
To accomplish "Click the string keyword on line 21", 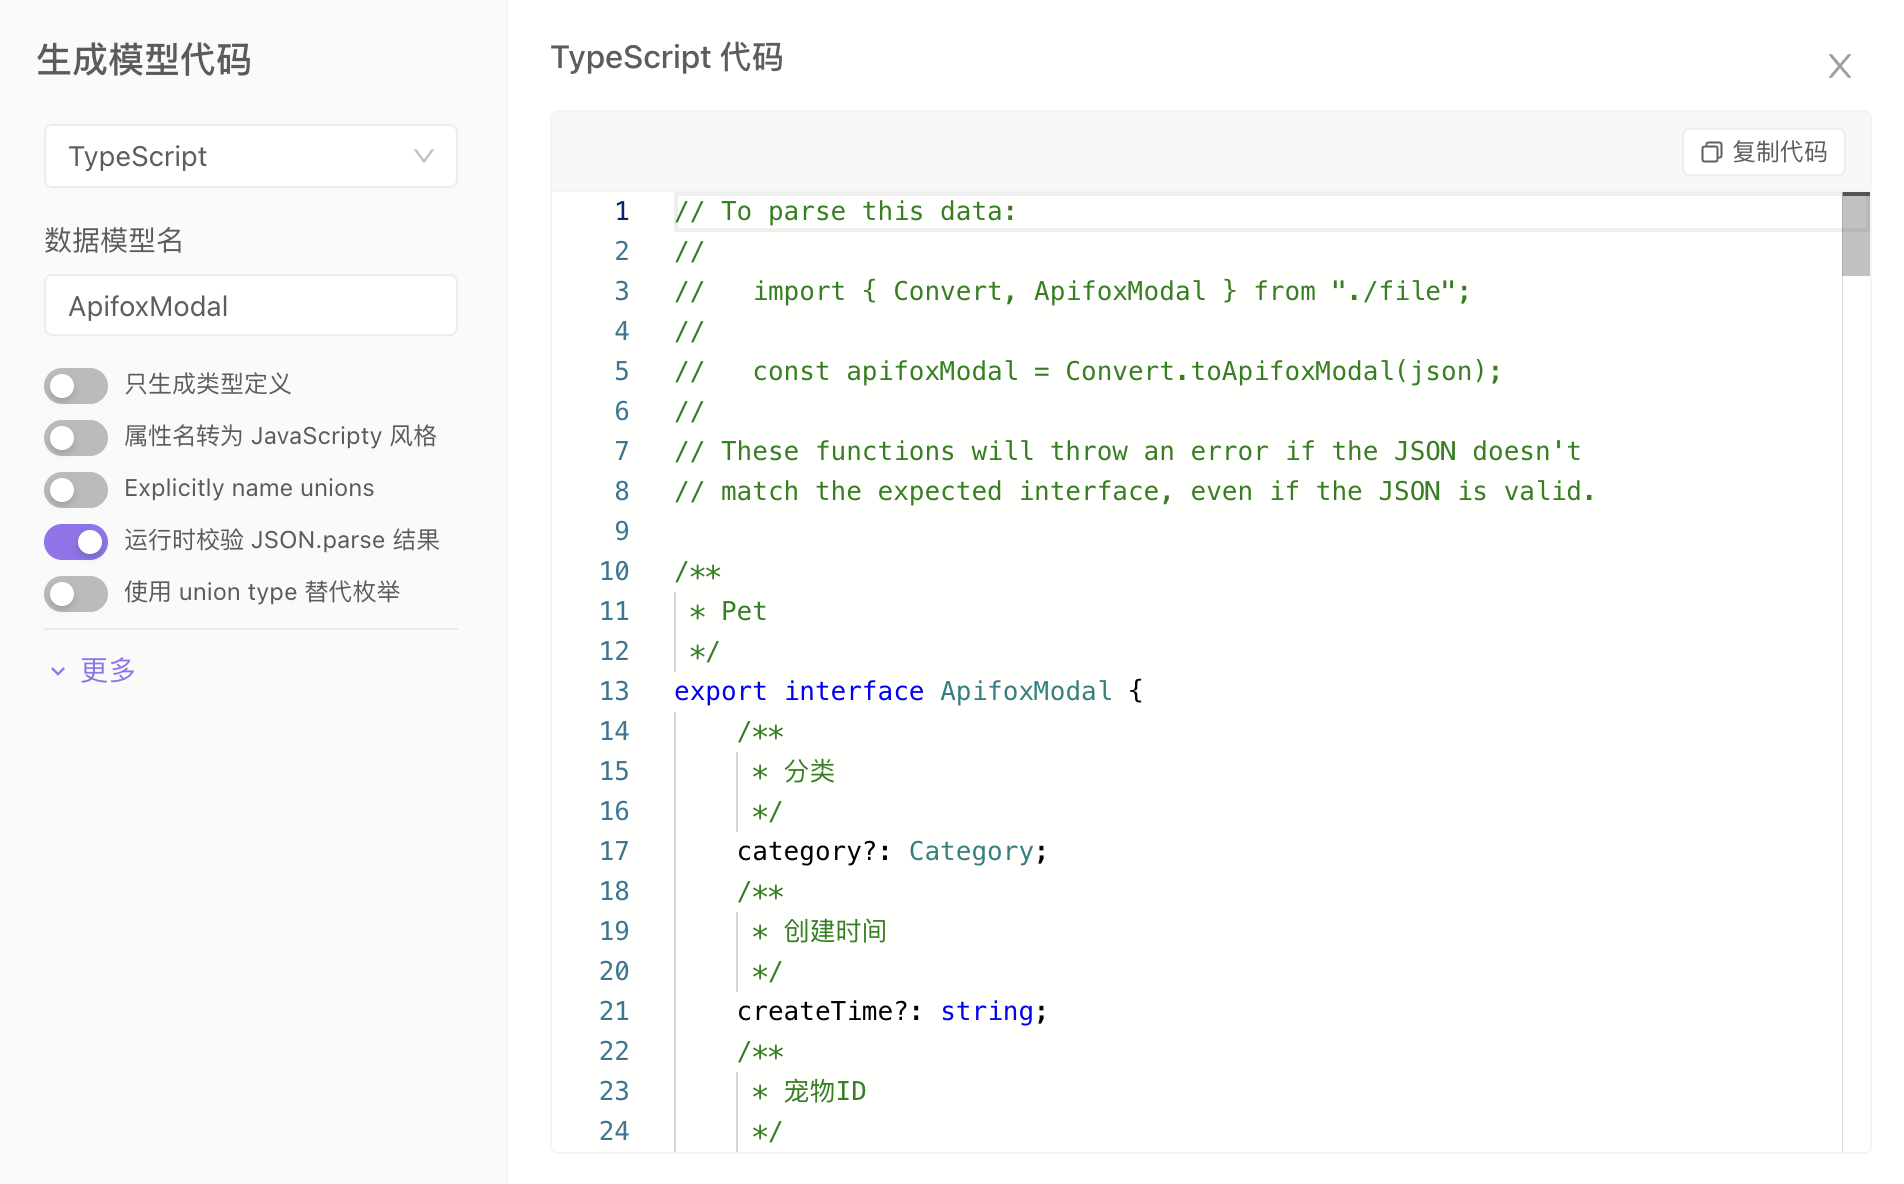I will tap(986, 1011).
